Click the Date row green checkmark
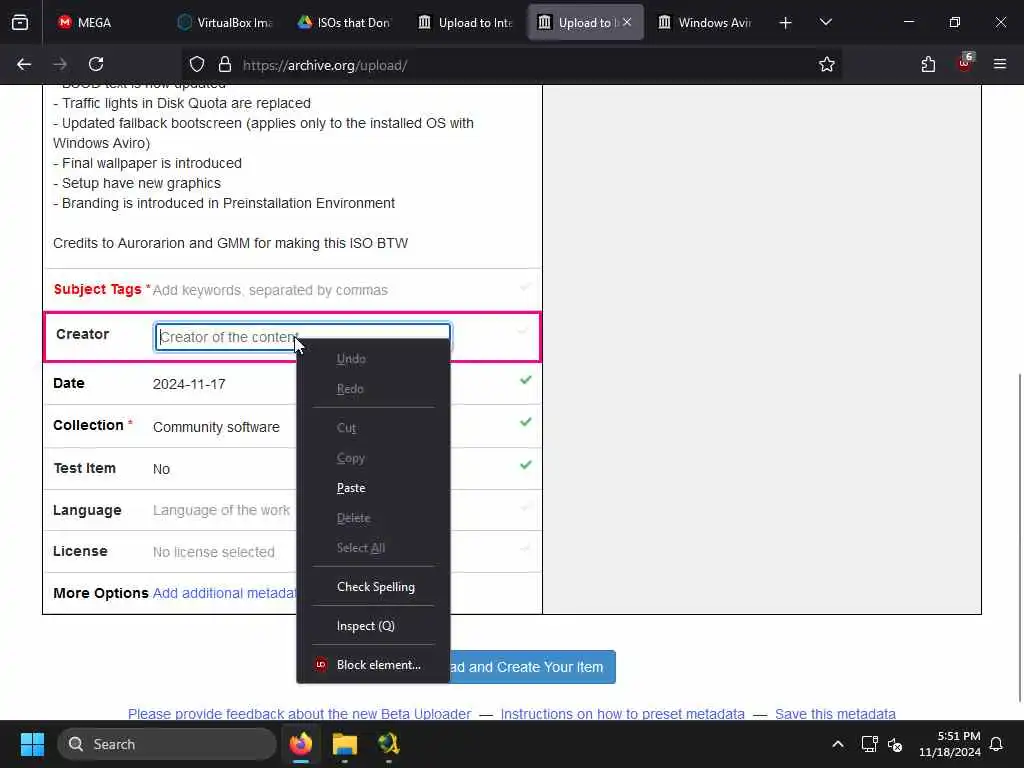Screen dimensions: 1024x768 click(526, 380)
